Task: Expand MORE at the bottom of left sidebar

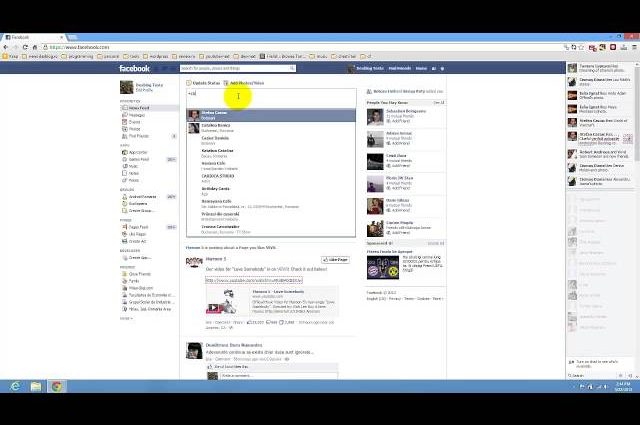Action: coord(126,318)
